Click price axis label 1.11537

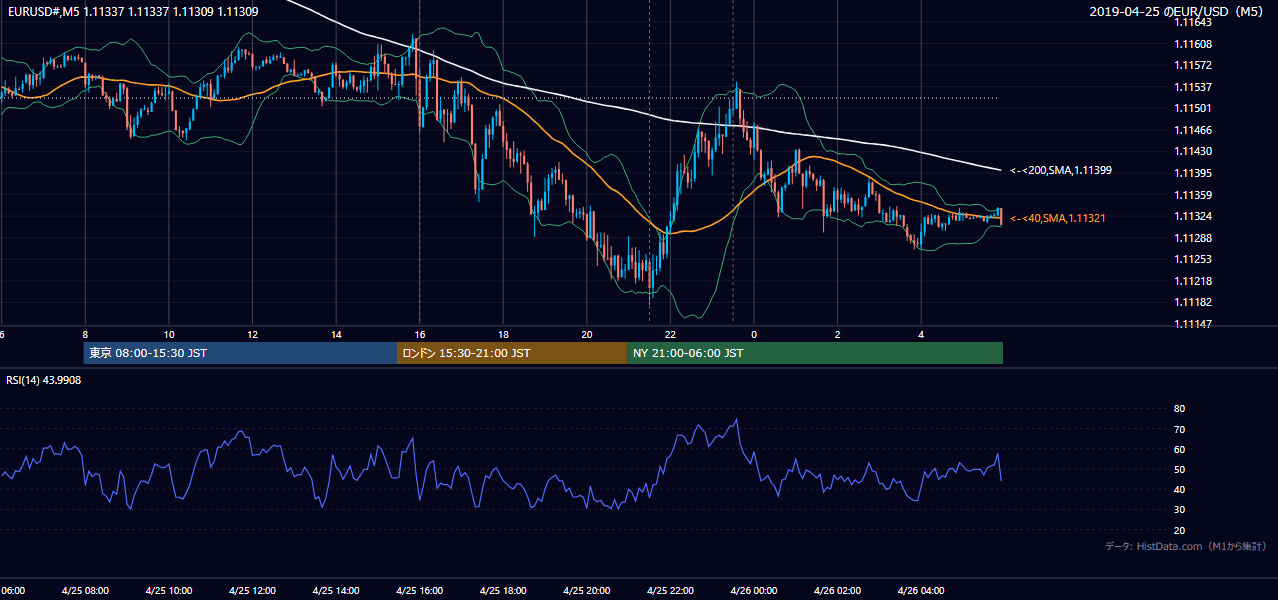1193,87
